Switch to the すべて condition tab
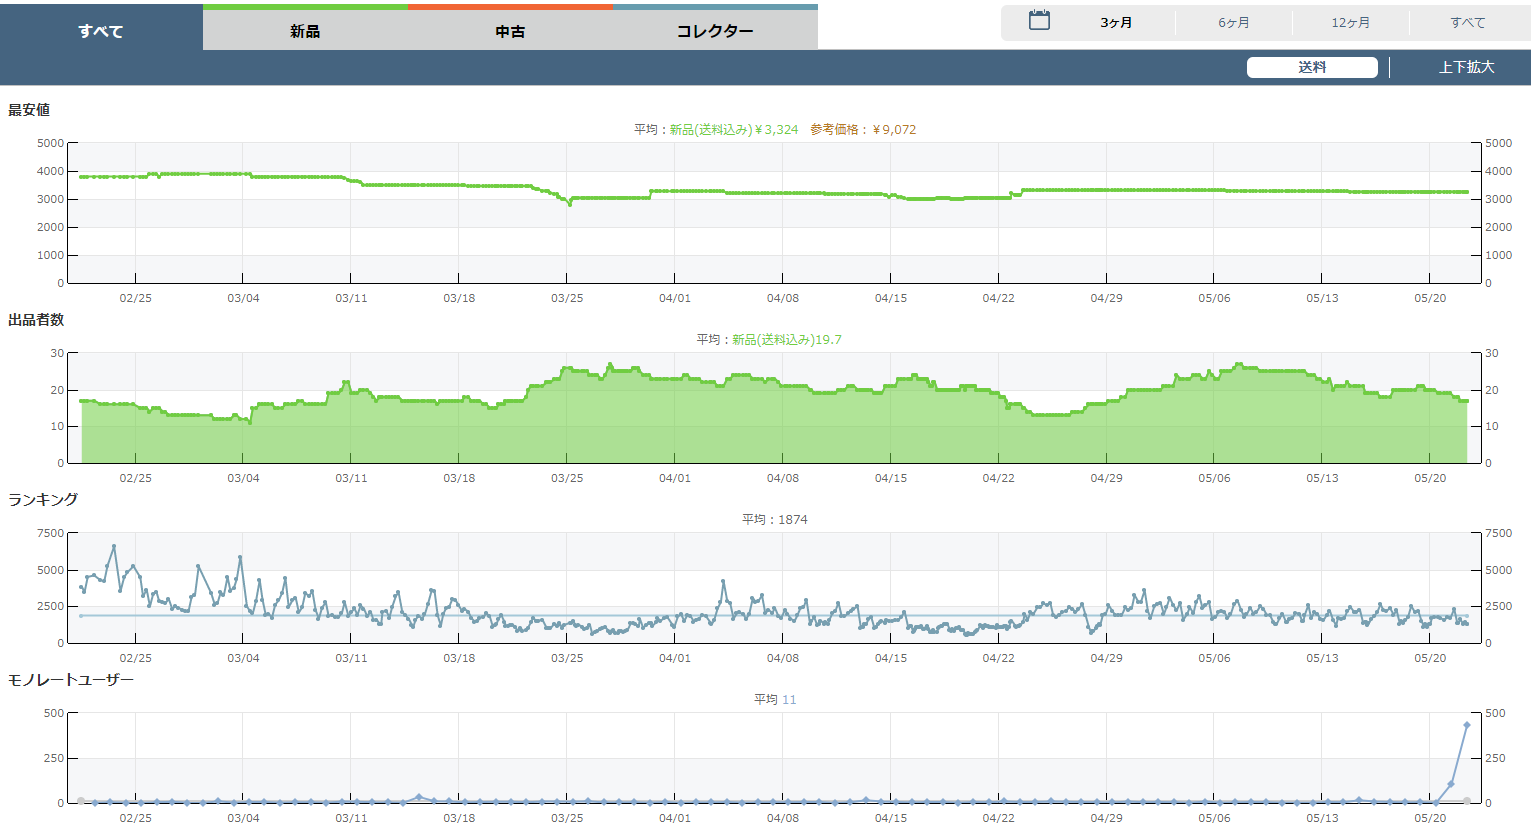 coord(101,31)
